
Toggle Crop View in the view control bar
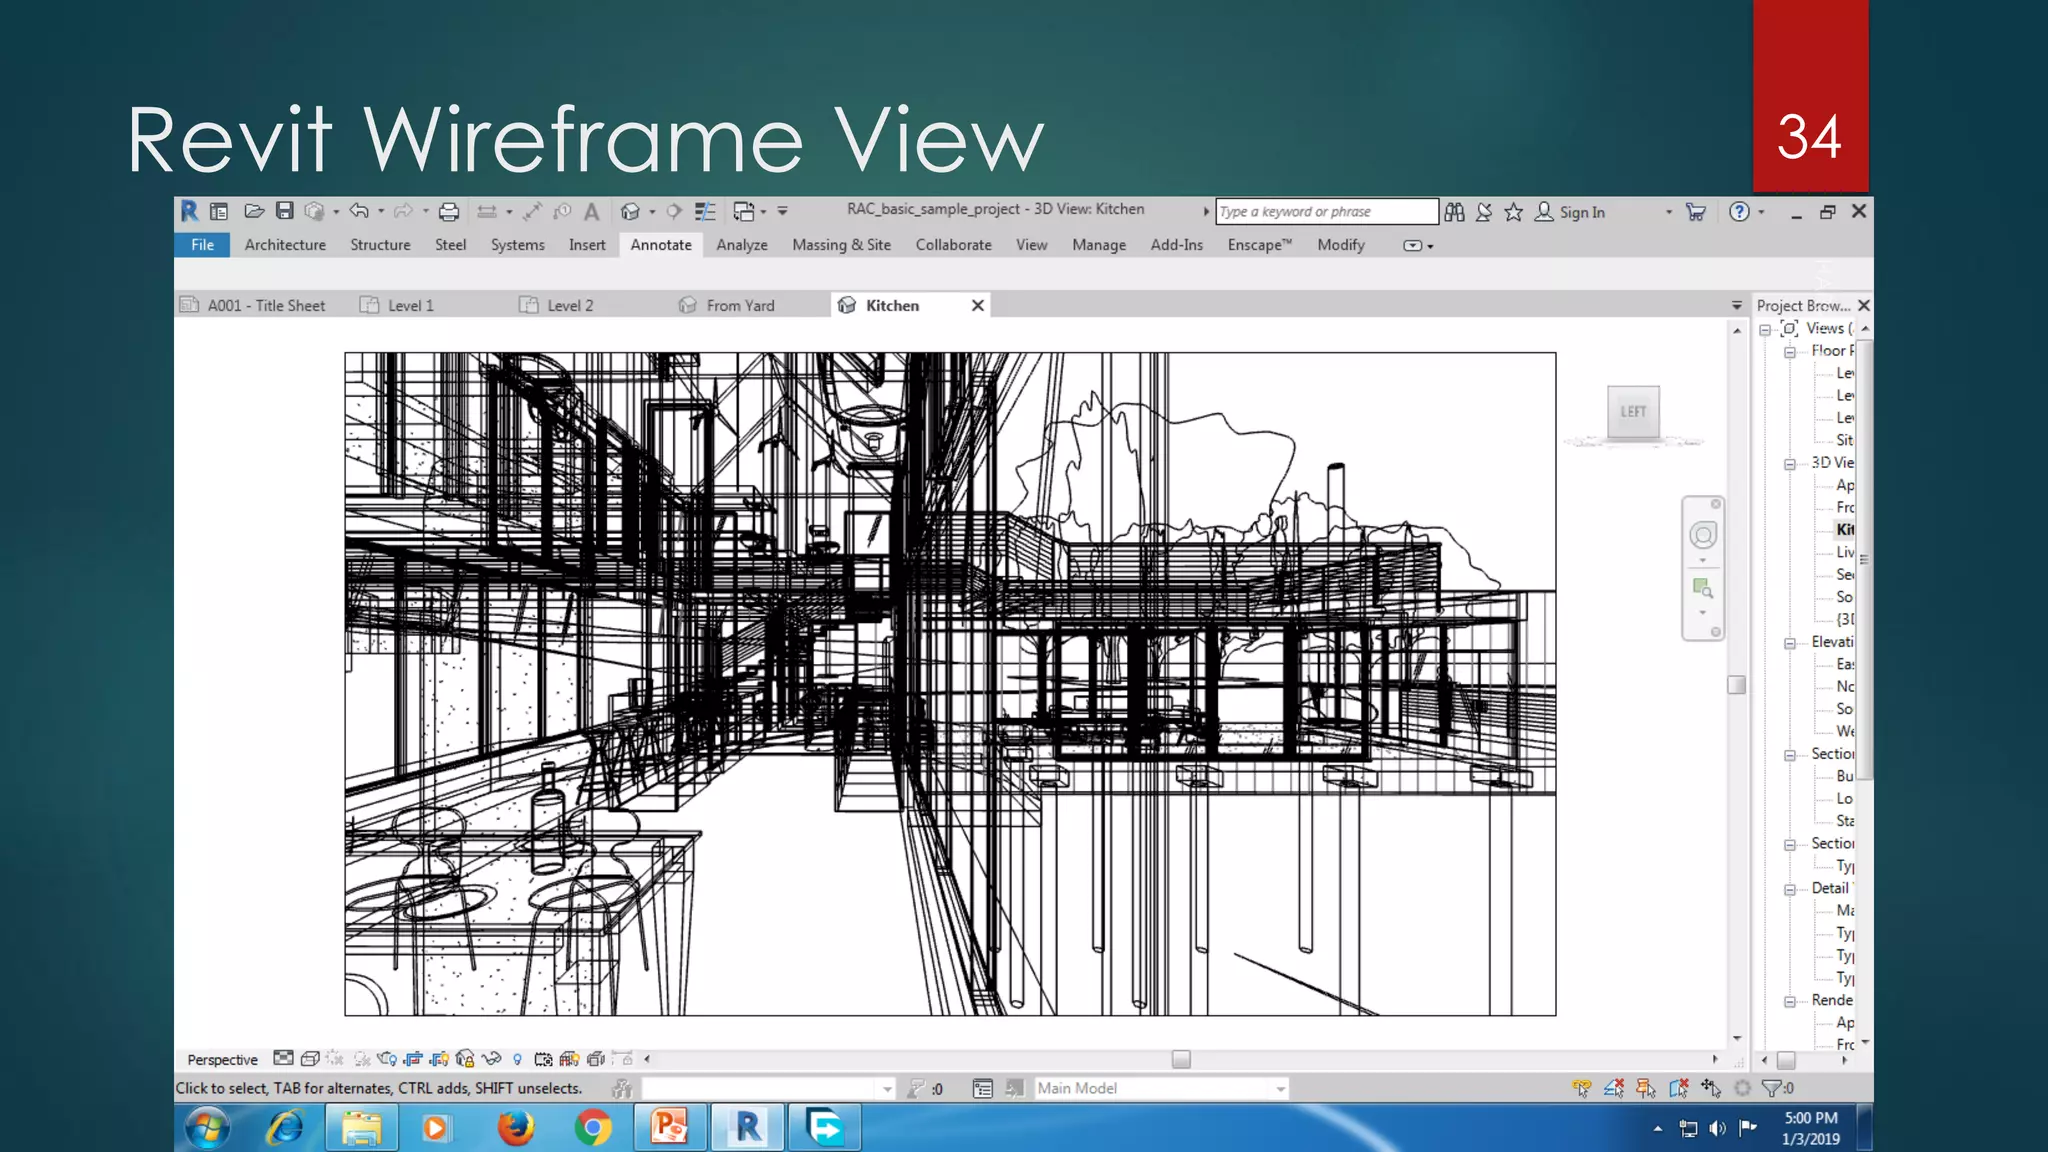413,1059
